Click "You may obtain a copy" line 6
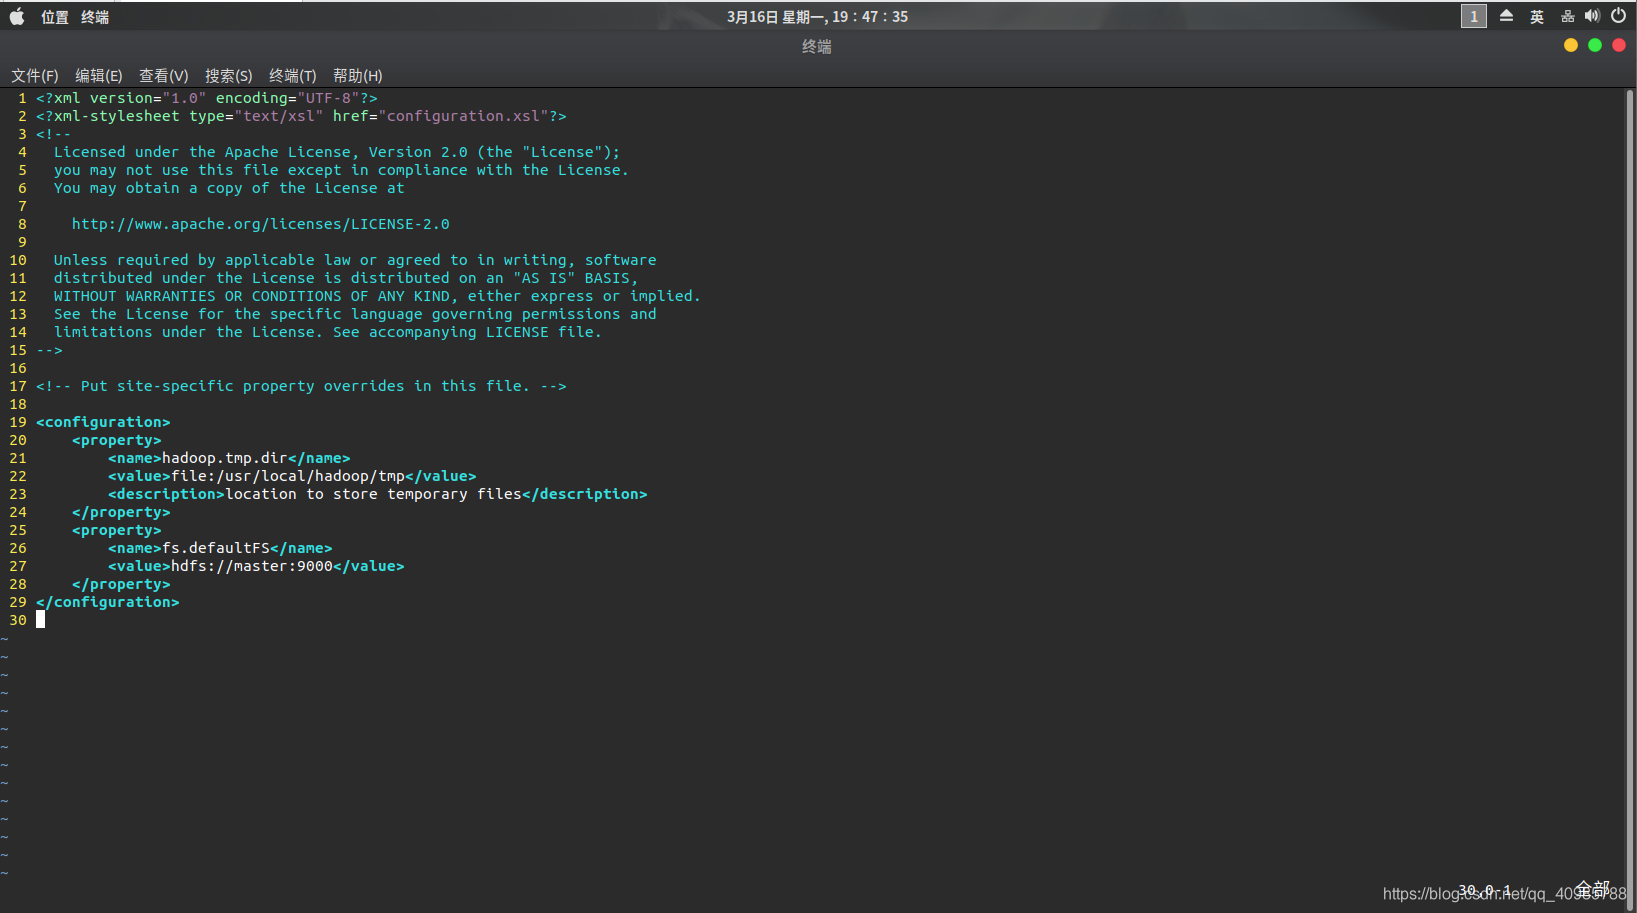The width and height of the screenshot is (1637, 913). (229, 188)
